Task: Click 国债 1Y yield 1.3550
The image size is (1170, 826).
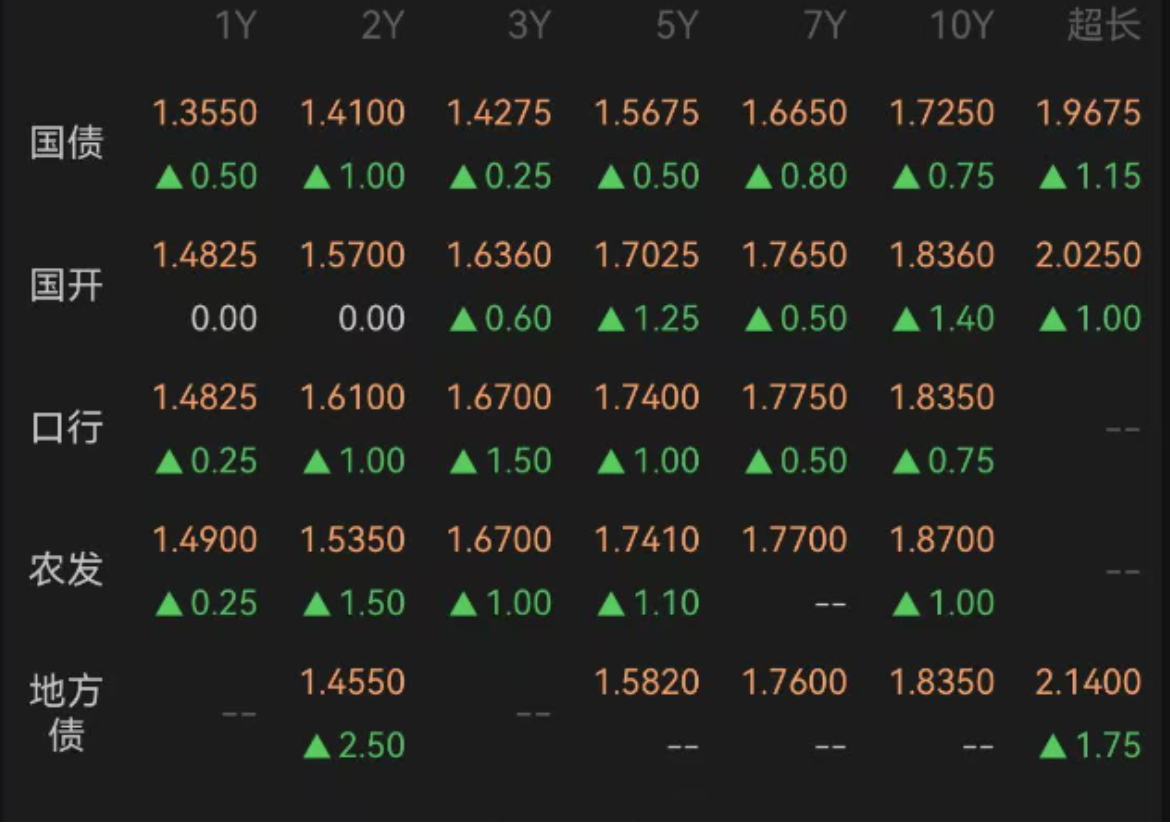Action: (205, 113)
